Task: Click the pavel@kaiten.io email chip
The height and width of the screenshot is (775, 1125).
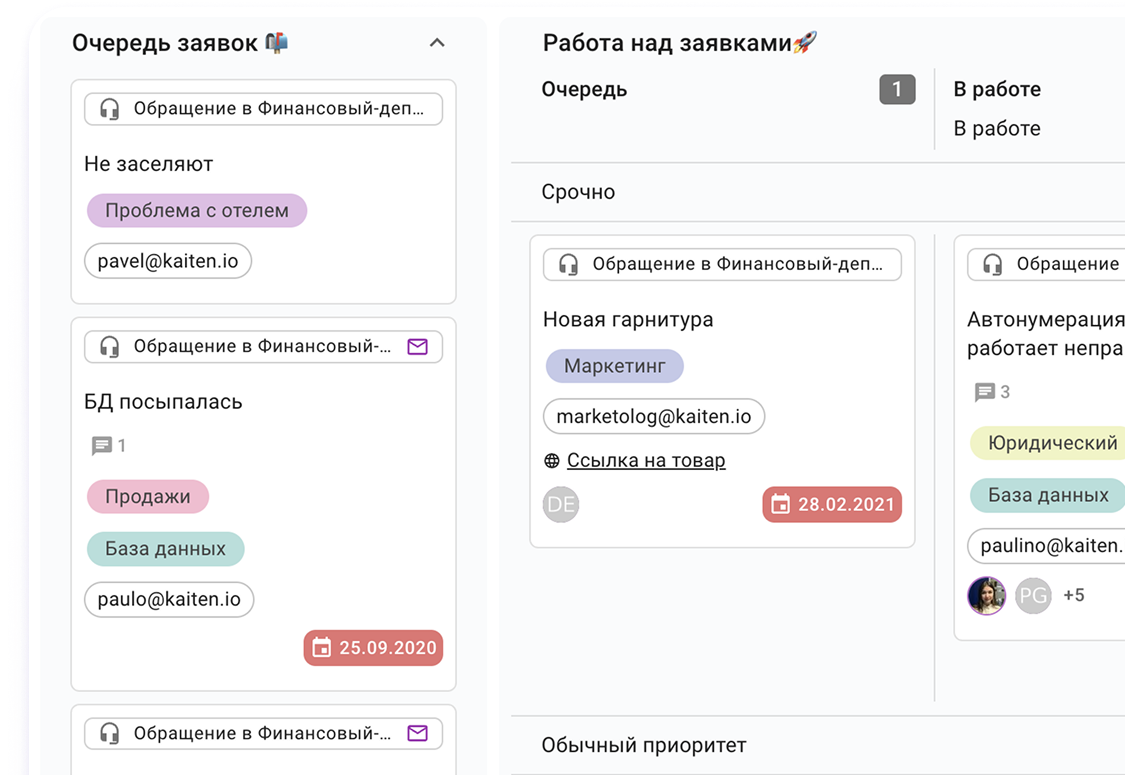Action: [168, 262]
